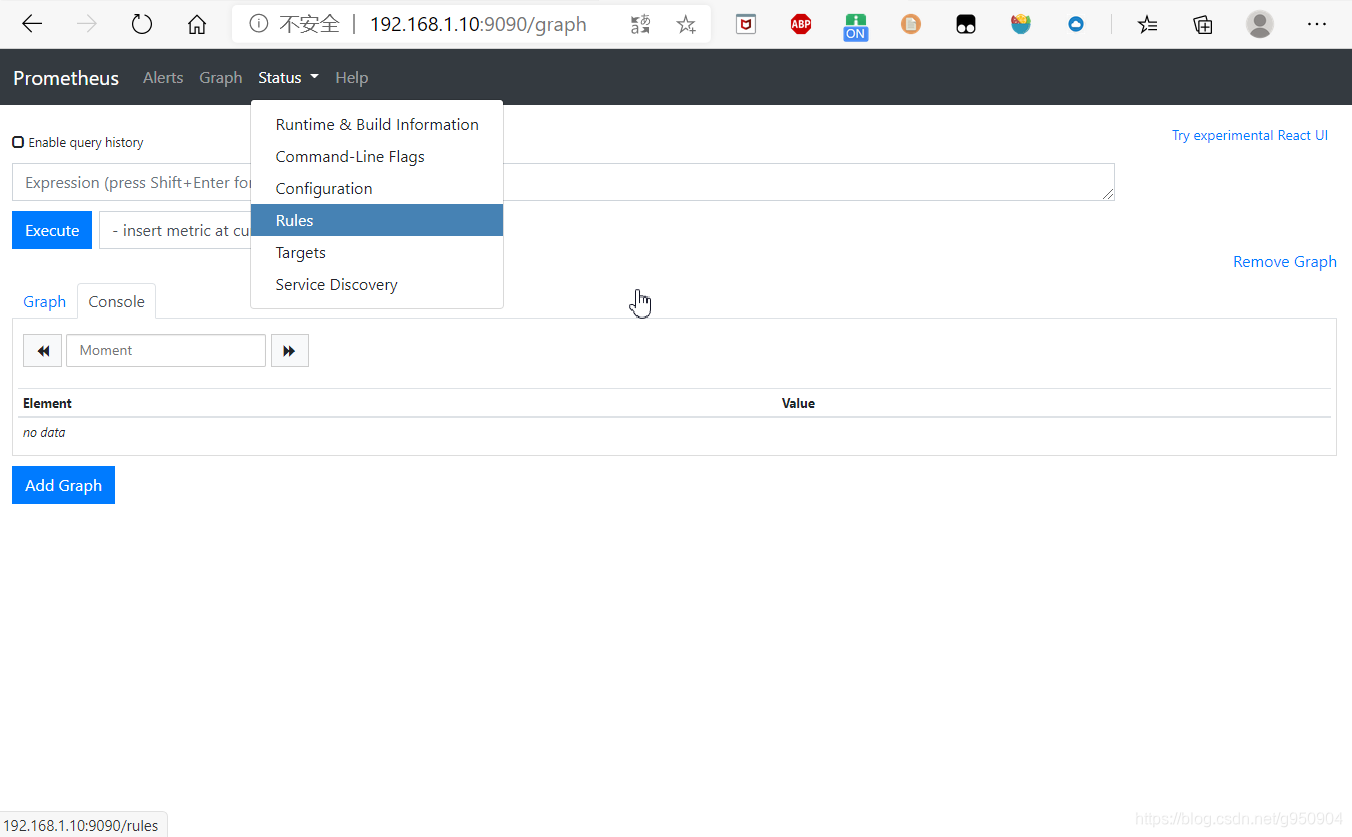Select Configuration from Status menu
1352x837 pixels.
377,188
